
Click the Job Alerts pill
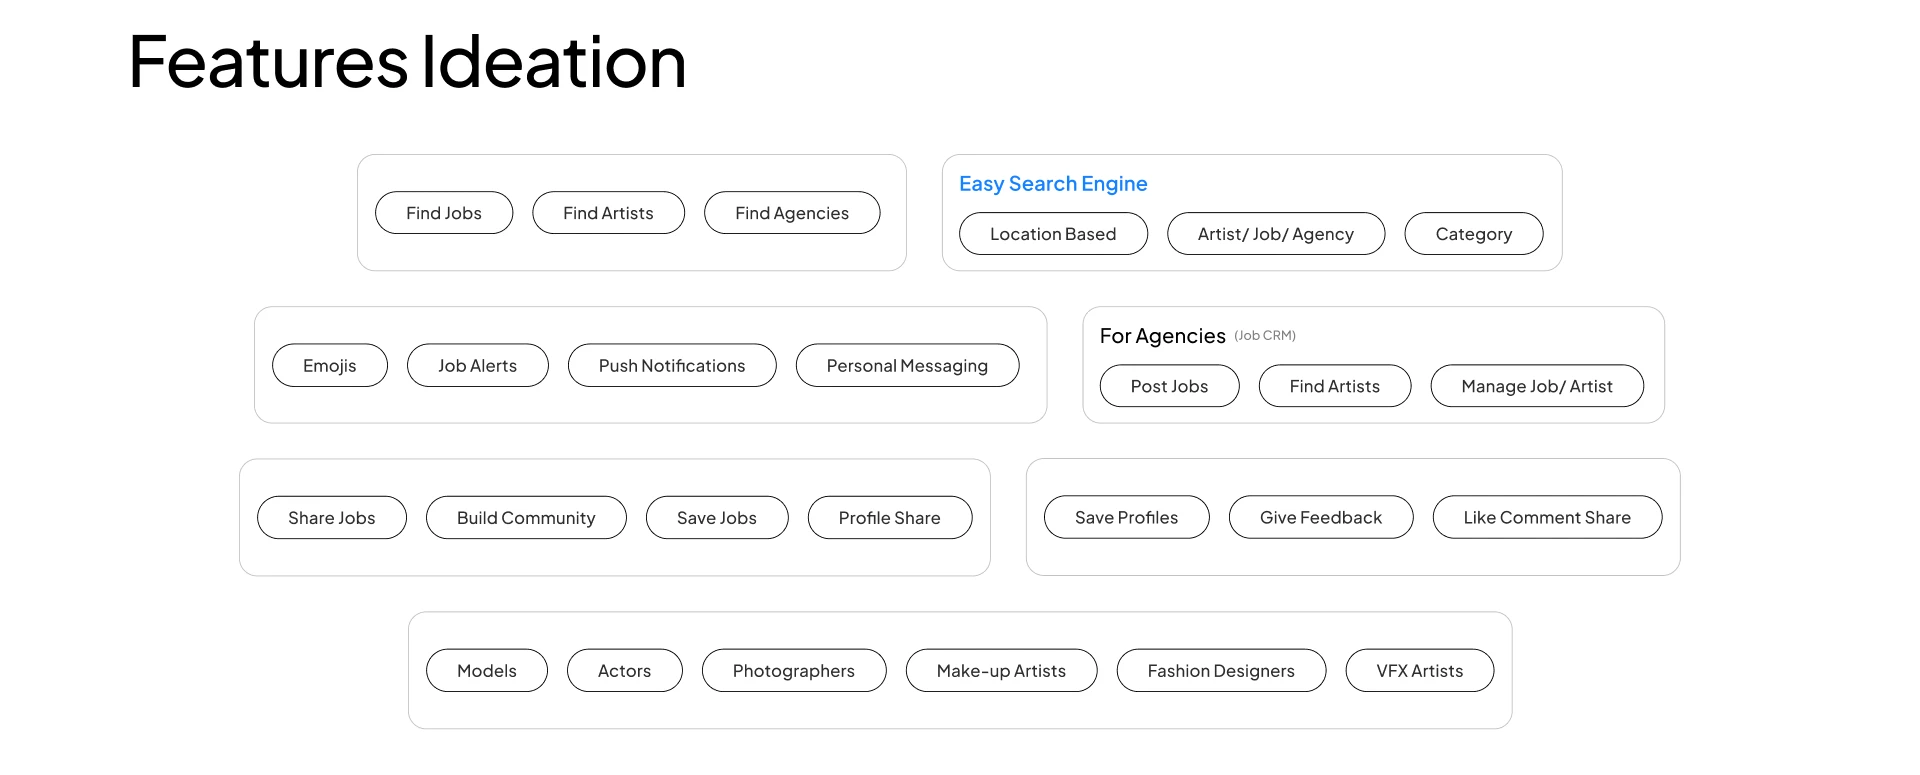477,366
